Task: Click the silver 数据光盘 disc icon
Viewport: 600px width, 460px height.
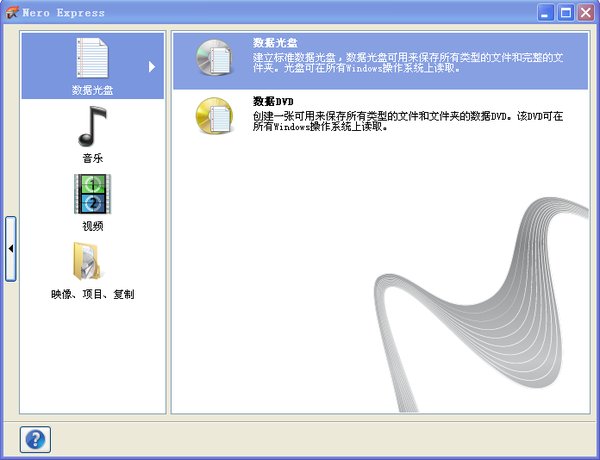Action: (214, 58)
